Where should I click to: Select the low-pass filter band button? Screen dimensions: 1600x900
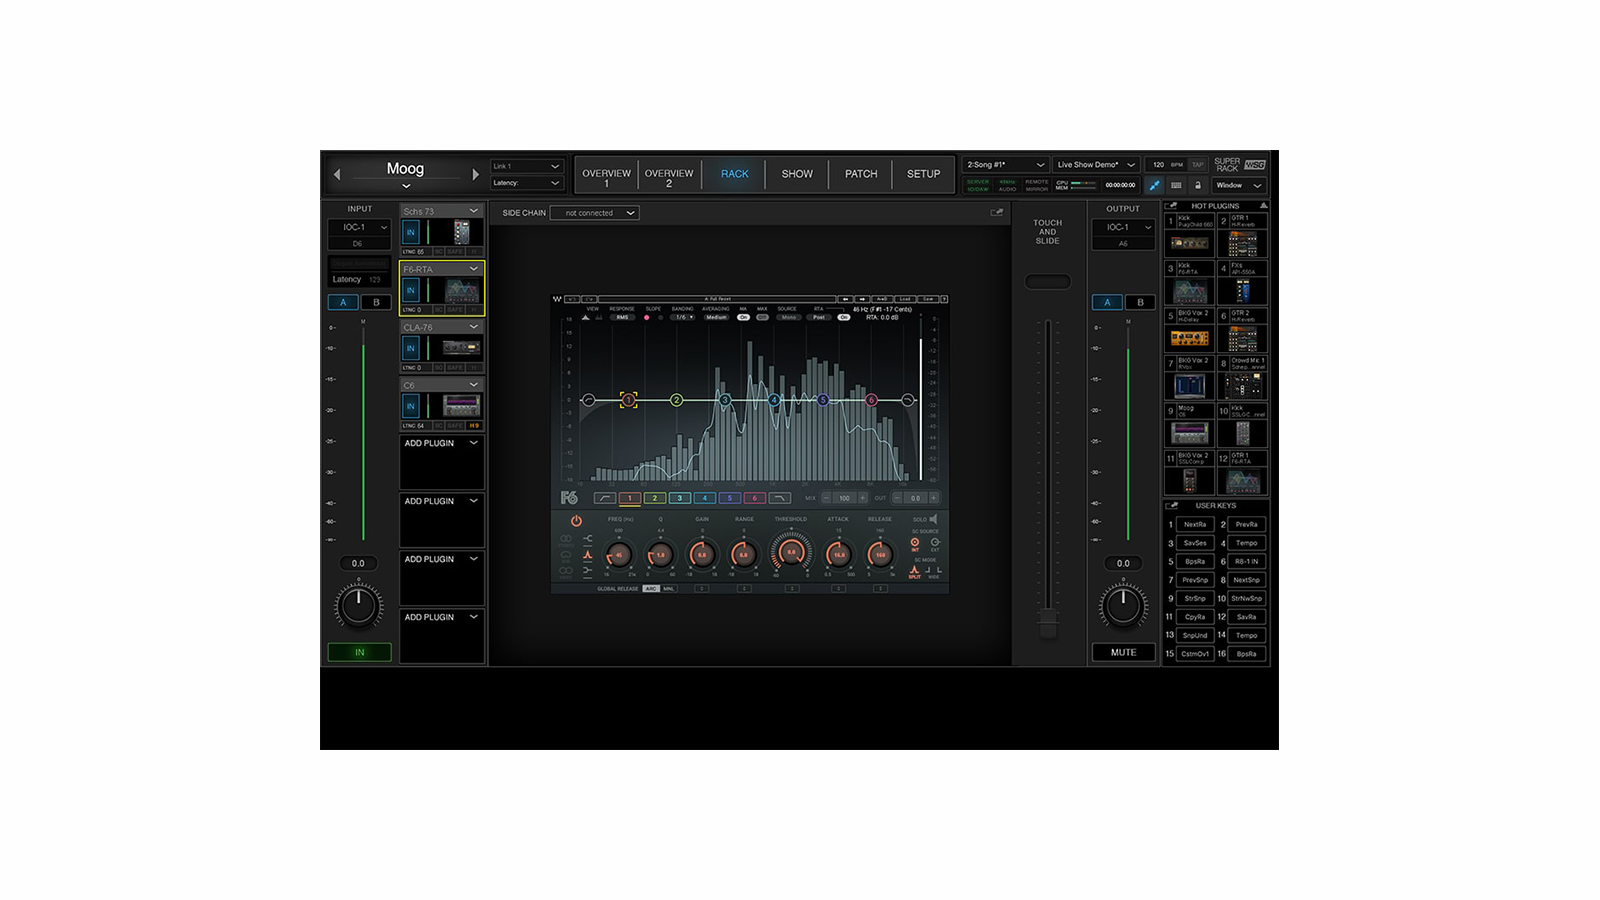point(779,498)
